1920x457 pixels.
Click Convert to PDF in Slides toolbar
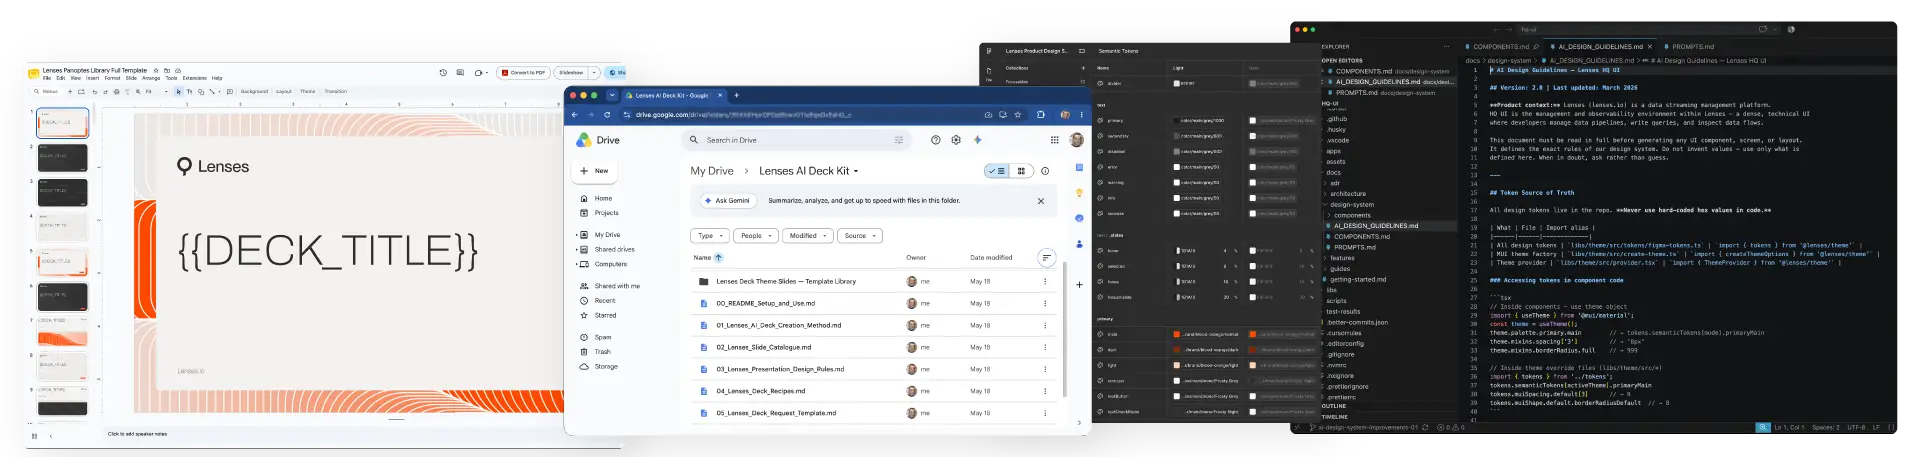click(524, 72)
